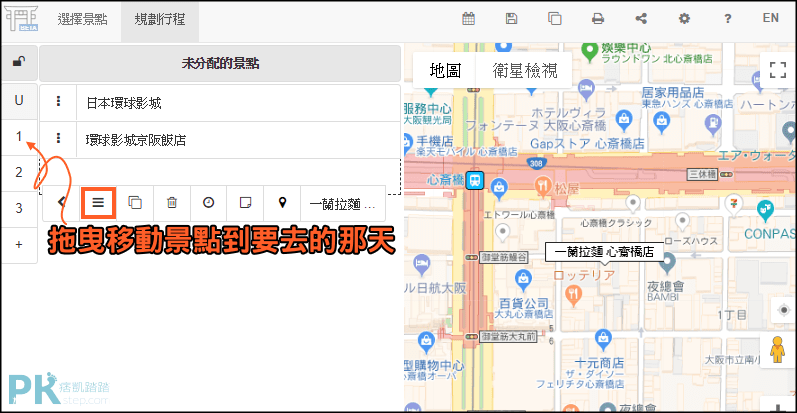
Task: Switch map to 地圖 view
Action: point(445,70)
